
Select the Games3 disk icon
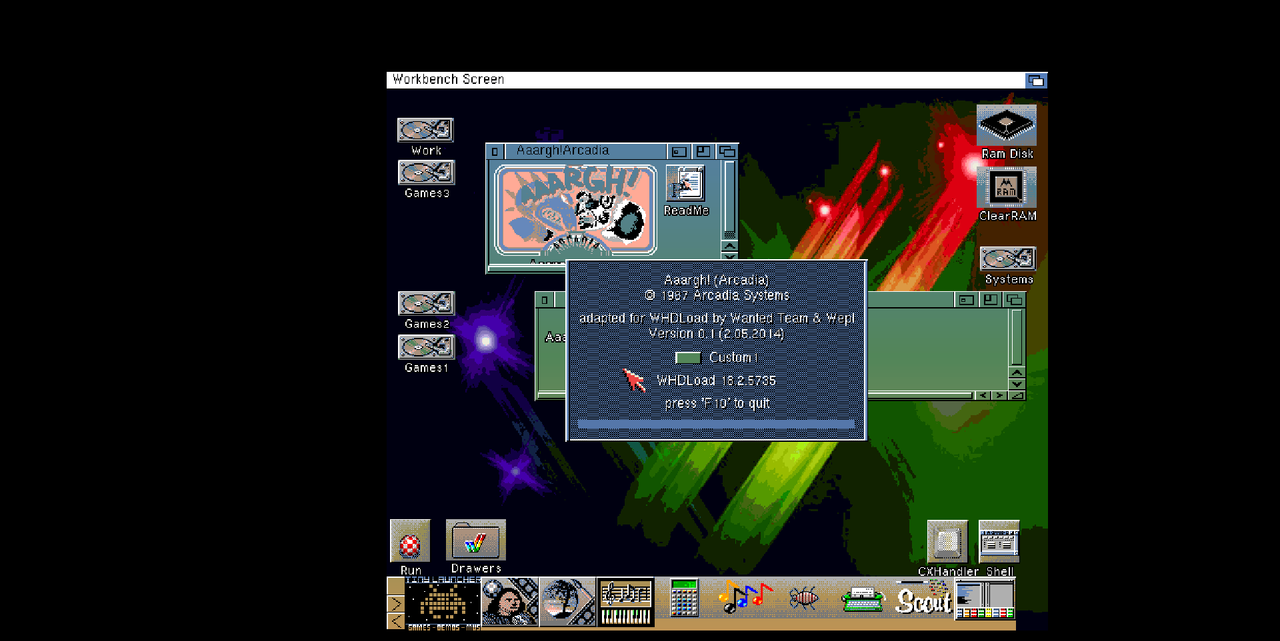(x=425, y=173)
